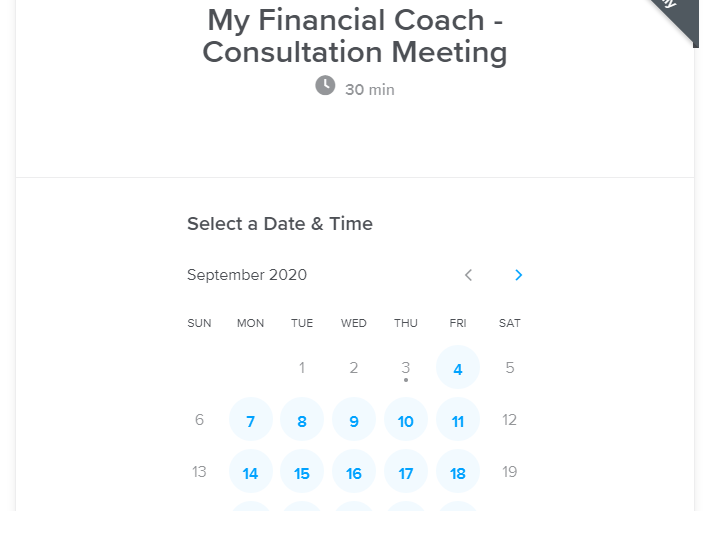Select Friday September 18
The image size is (717, 543).
pyautogui.click(x=458, y=473)
